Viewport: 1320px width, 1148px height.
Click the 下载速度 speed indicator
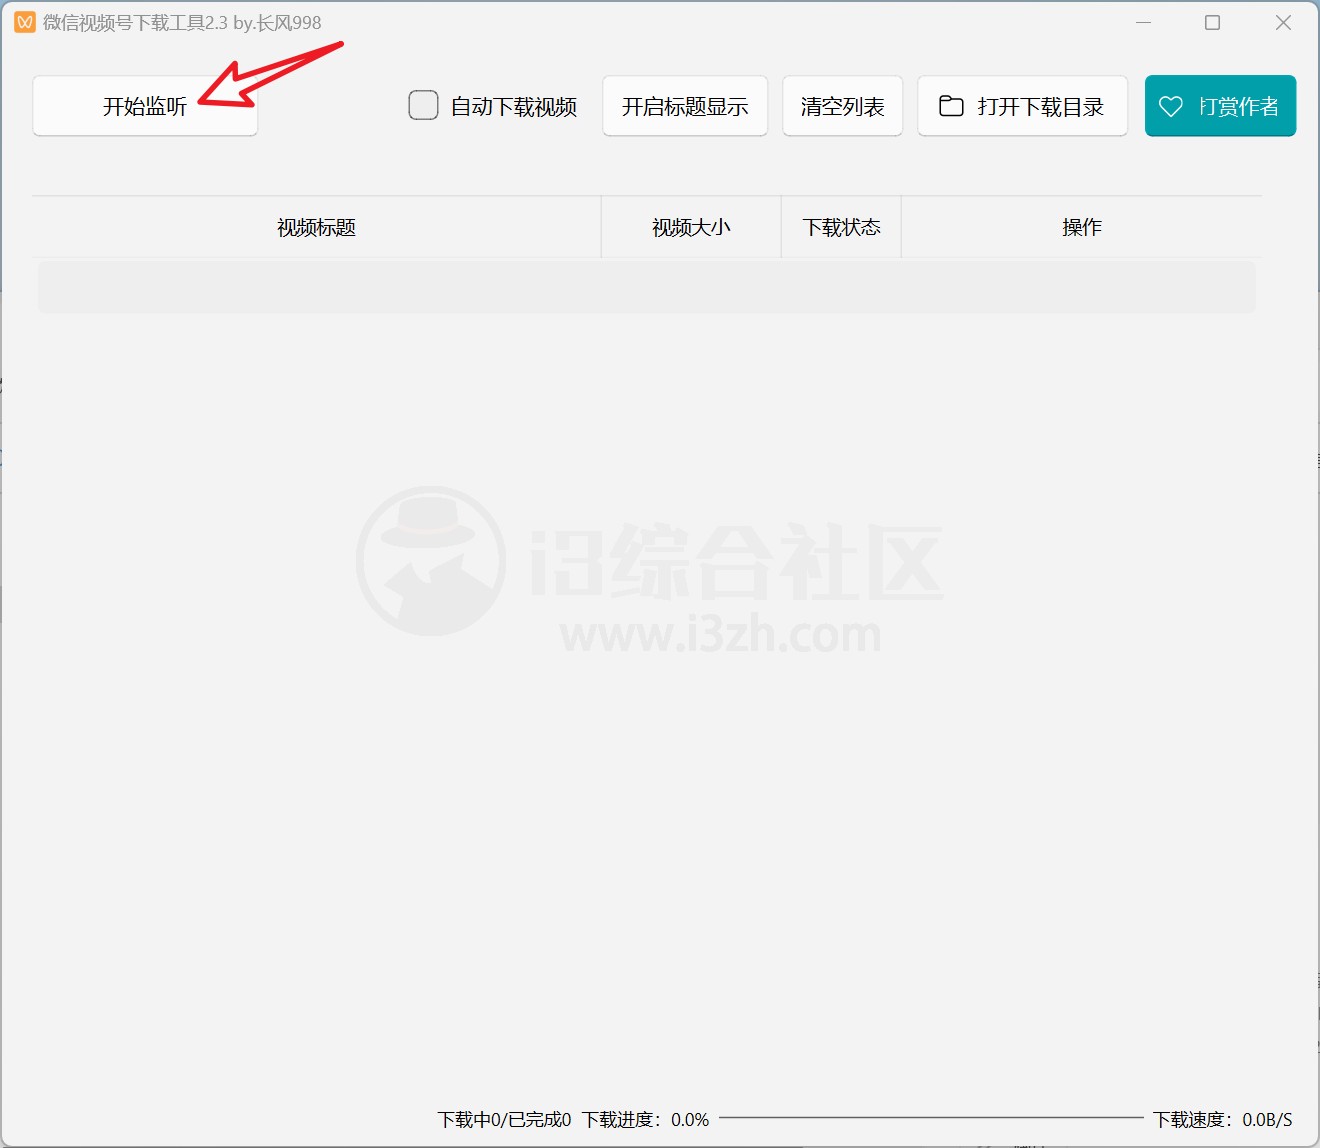pyautogui.click(x=1222, y=1120)
